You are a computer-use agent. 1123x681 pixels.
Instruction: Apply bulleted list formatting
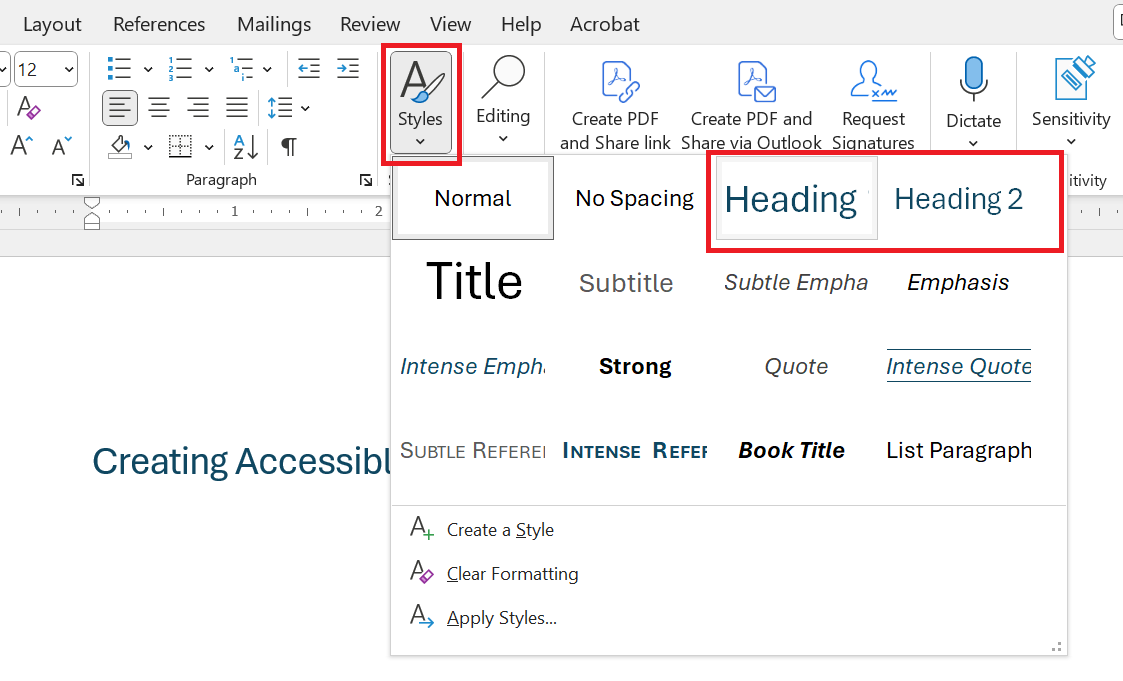[x=120, y=69]
